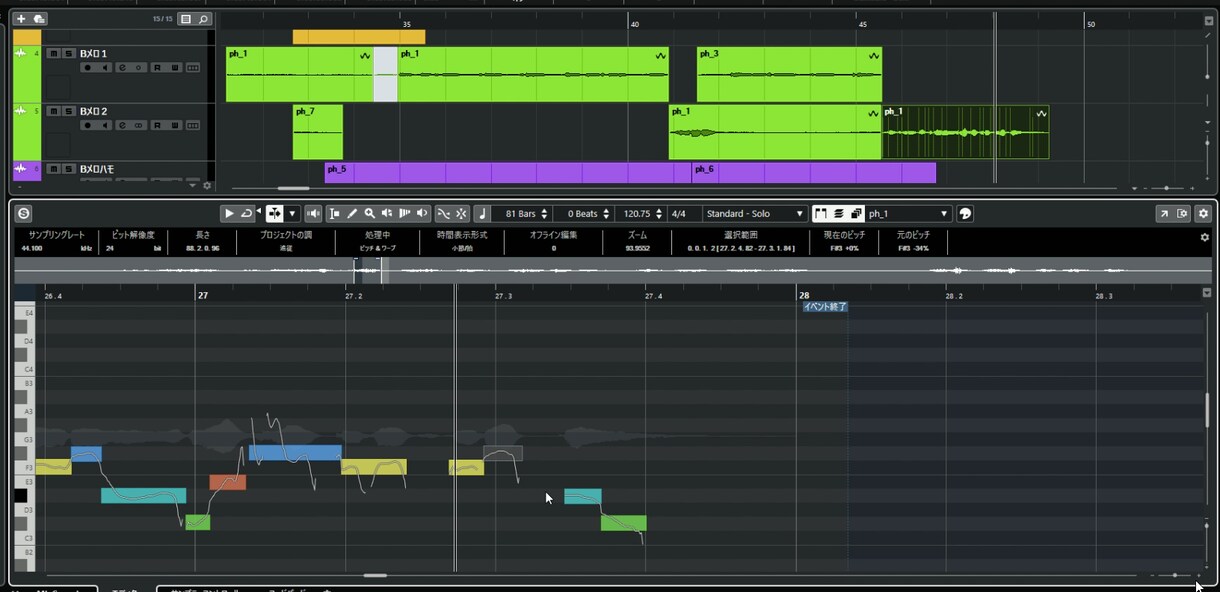
Task: Grab the project horizontal scrollbar handle
Action: coord(293,188)
